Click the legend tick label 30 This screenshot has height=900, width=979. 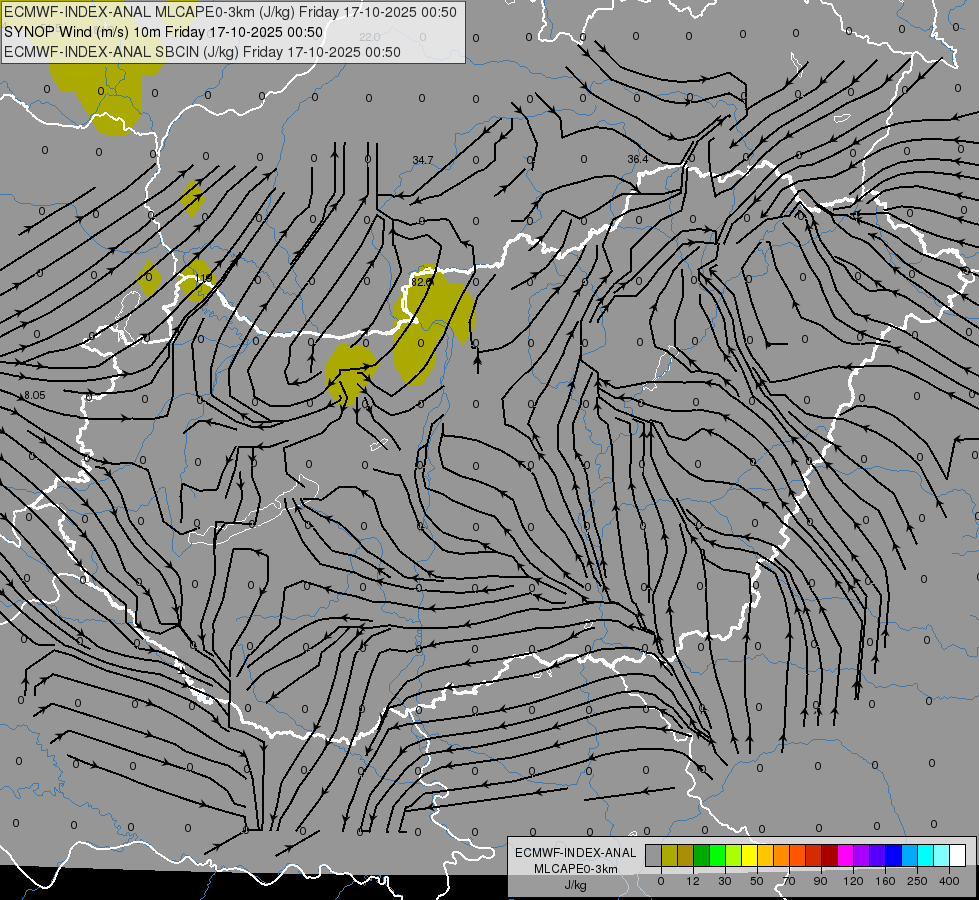725,881
